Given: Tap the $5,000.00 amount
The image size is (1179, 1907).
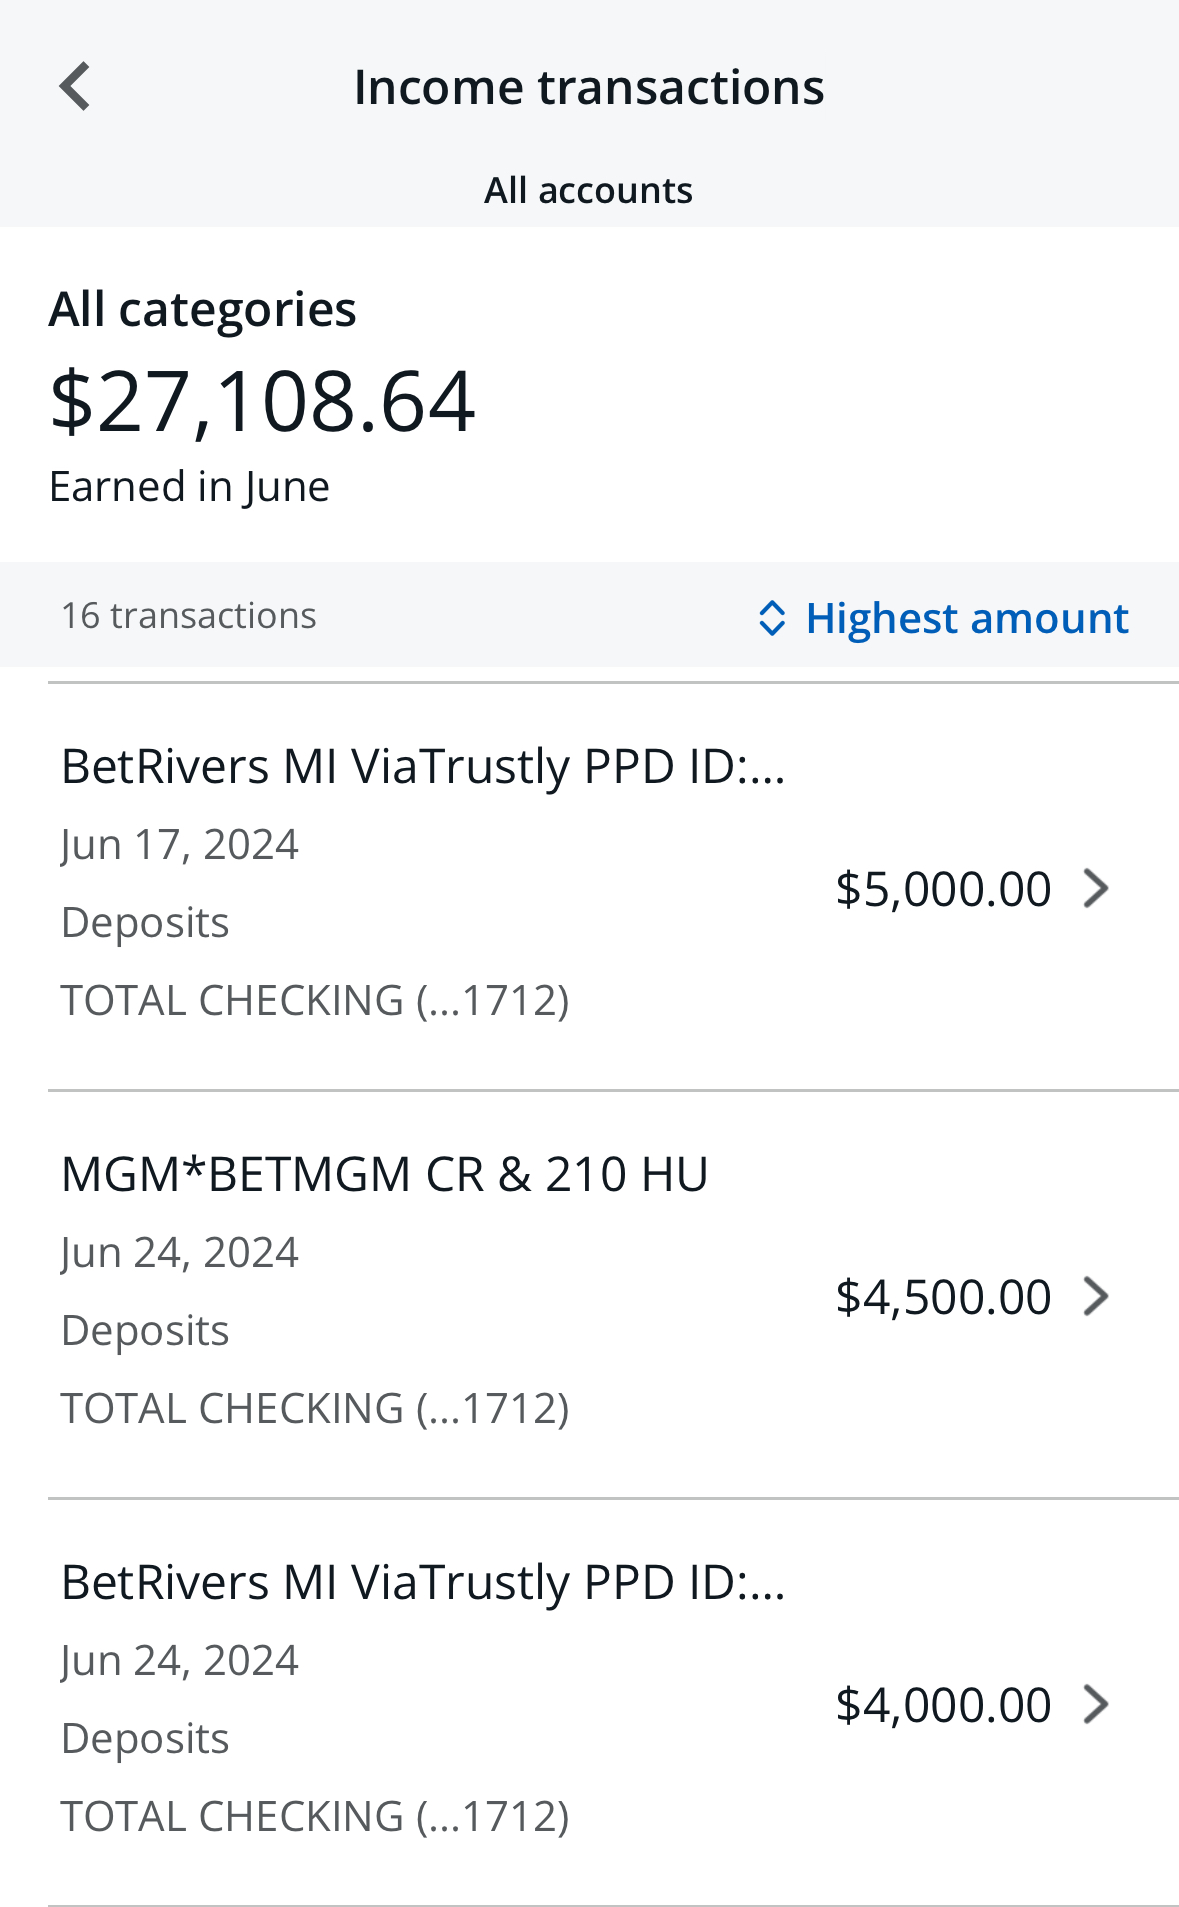Looking at the screenshot, I should [943, 889].
